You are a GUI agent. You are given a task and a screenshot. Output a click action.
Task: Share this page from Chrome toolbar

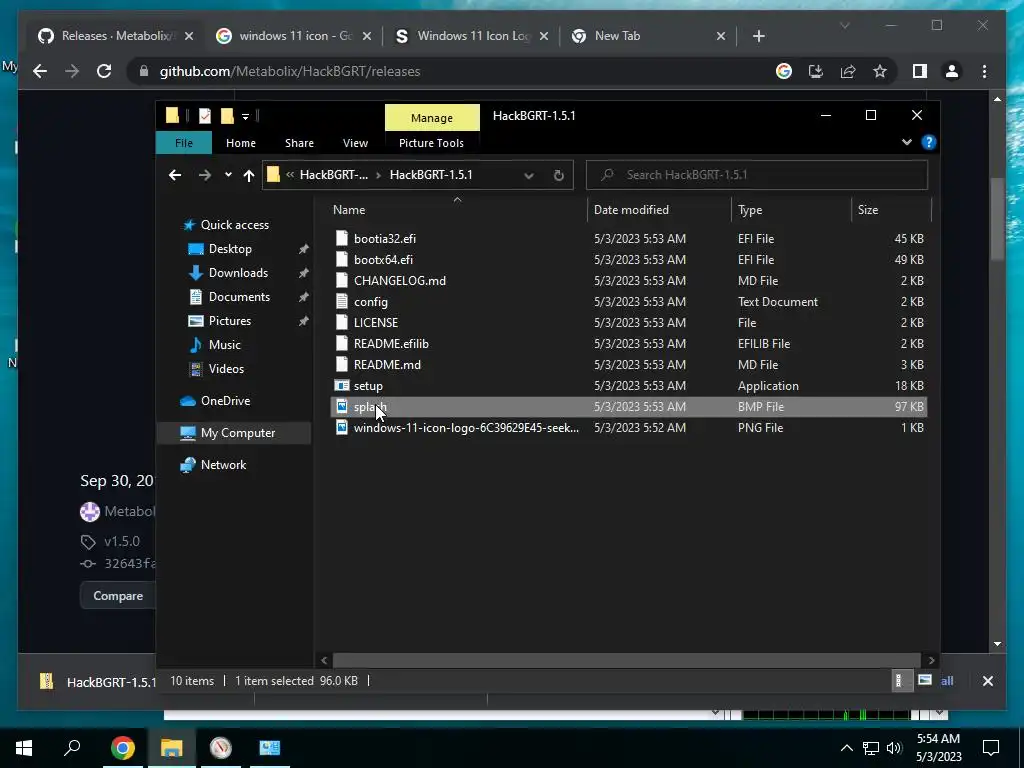click(848, 71)
